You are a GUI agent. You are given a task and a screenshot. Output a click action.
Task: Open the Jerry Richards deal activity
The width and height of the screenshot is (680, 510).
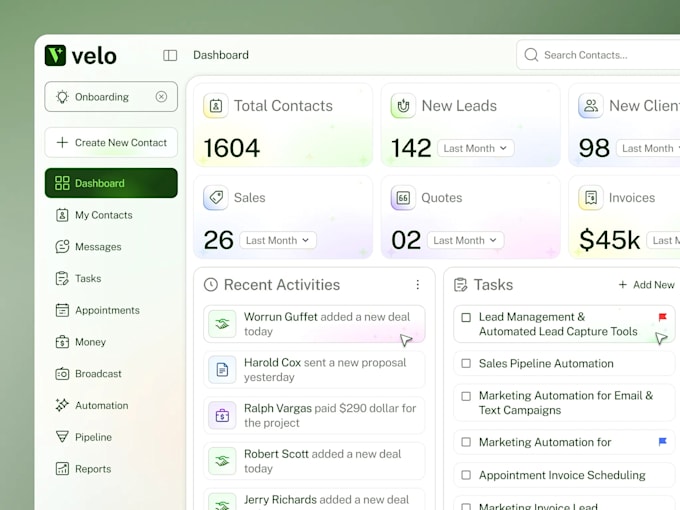pos(314,500)
